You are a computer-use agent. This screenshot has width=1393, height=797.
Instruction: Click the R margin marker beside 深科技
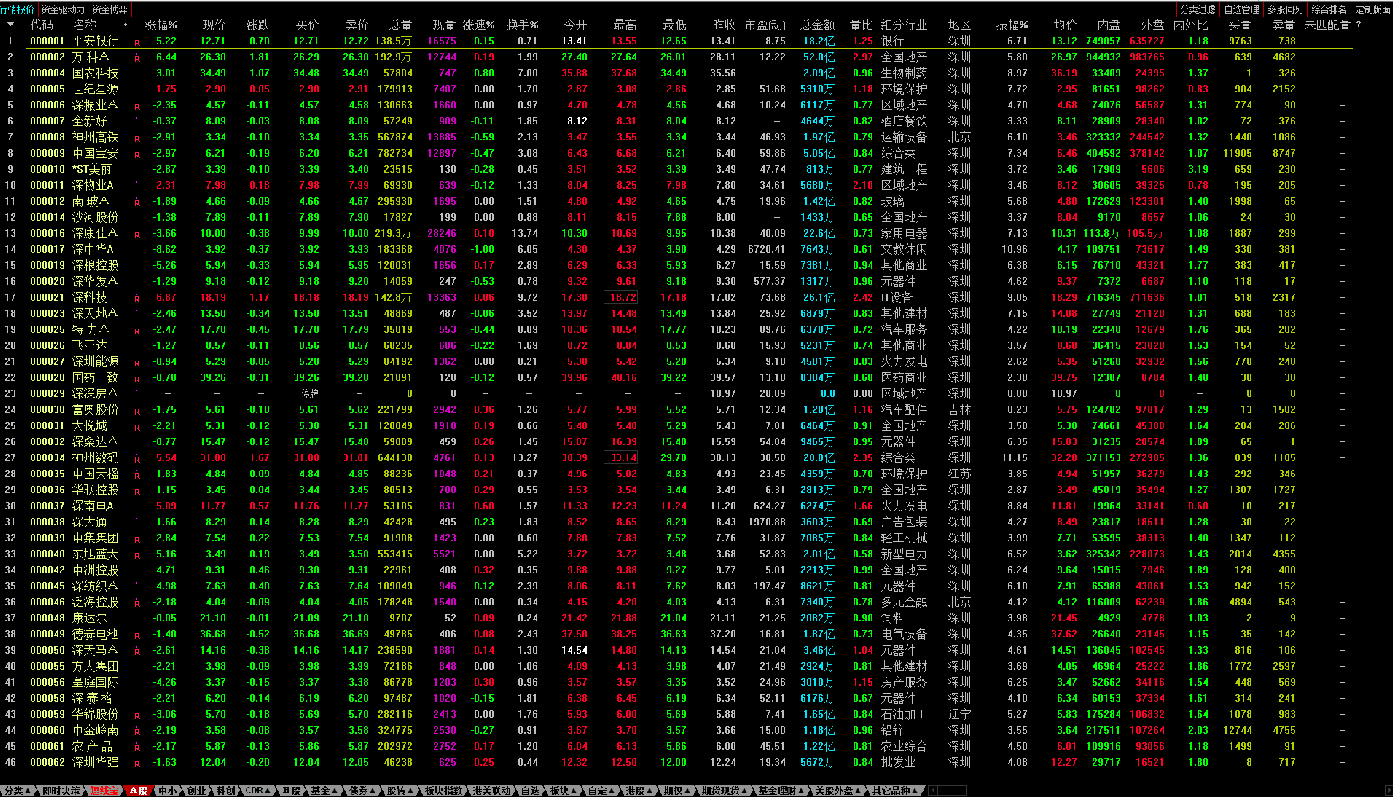tap(137, 298)
